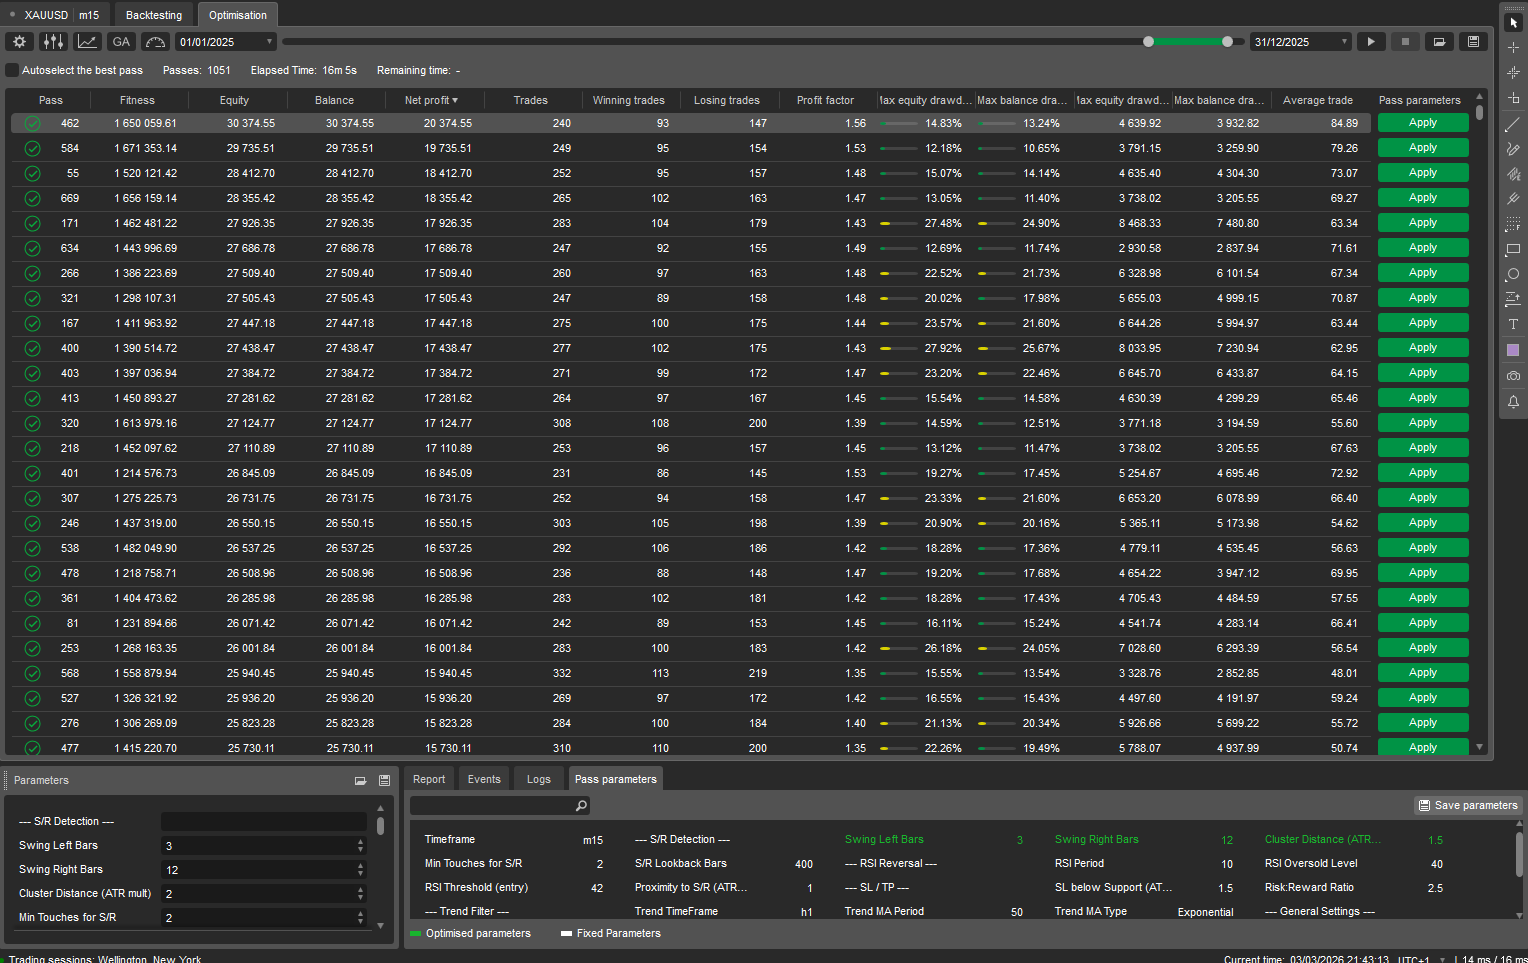Viewport: 1528px width, 963px height.
Task: Click the speedometer gauge icon in toolbar
Action: (155, 42)
